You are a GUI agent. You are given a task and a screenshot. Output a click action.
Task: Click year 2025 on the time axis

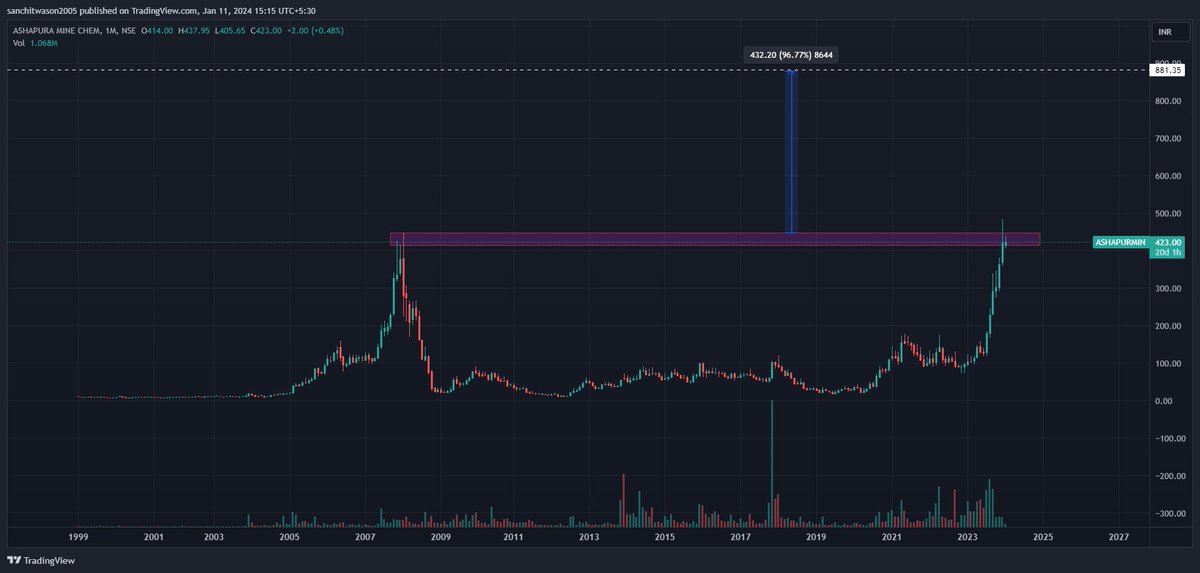pos(1042,537)
